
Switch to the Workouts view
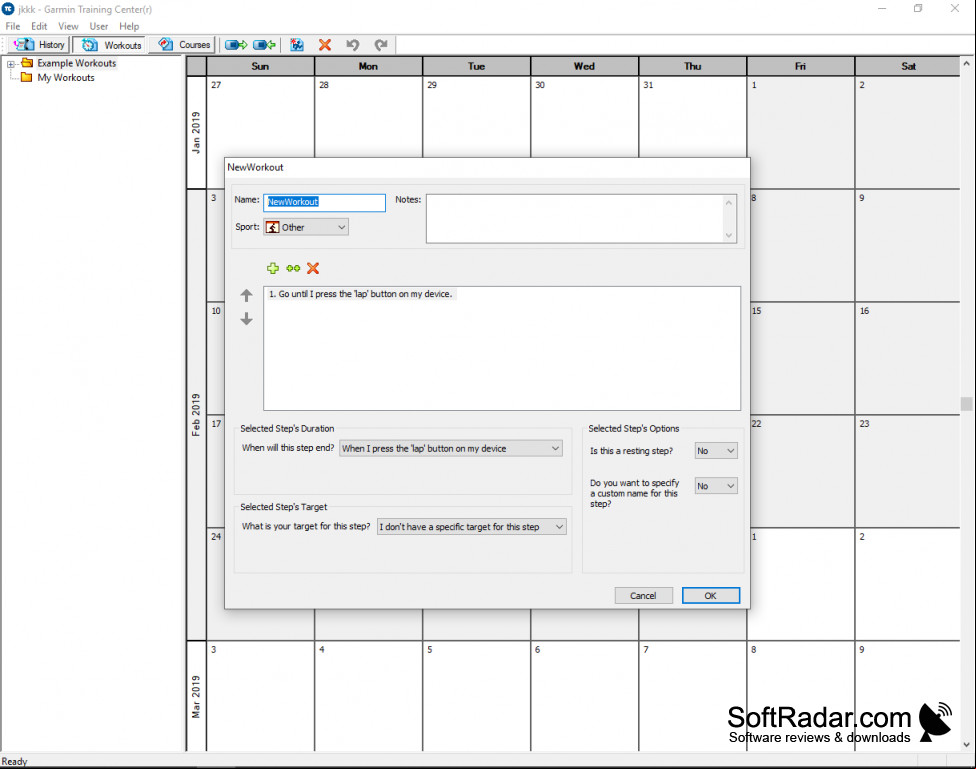click(x=111, y=45)
